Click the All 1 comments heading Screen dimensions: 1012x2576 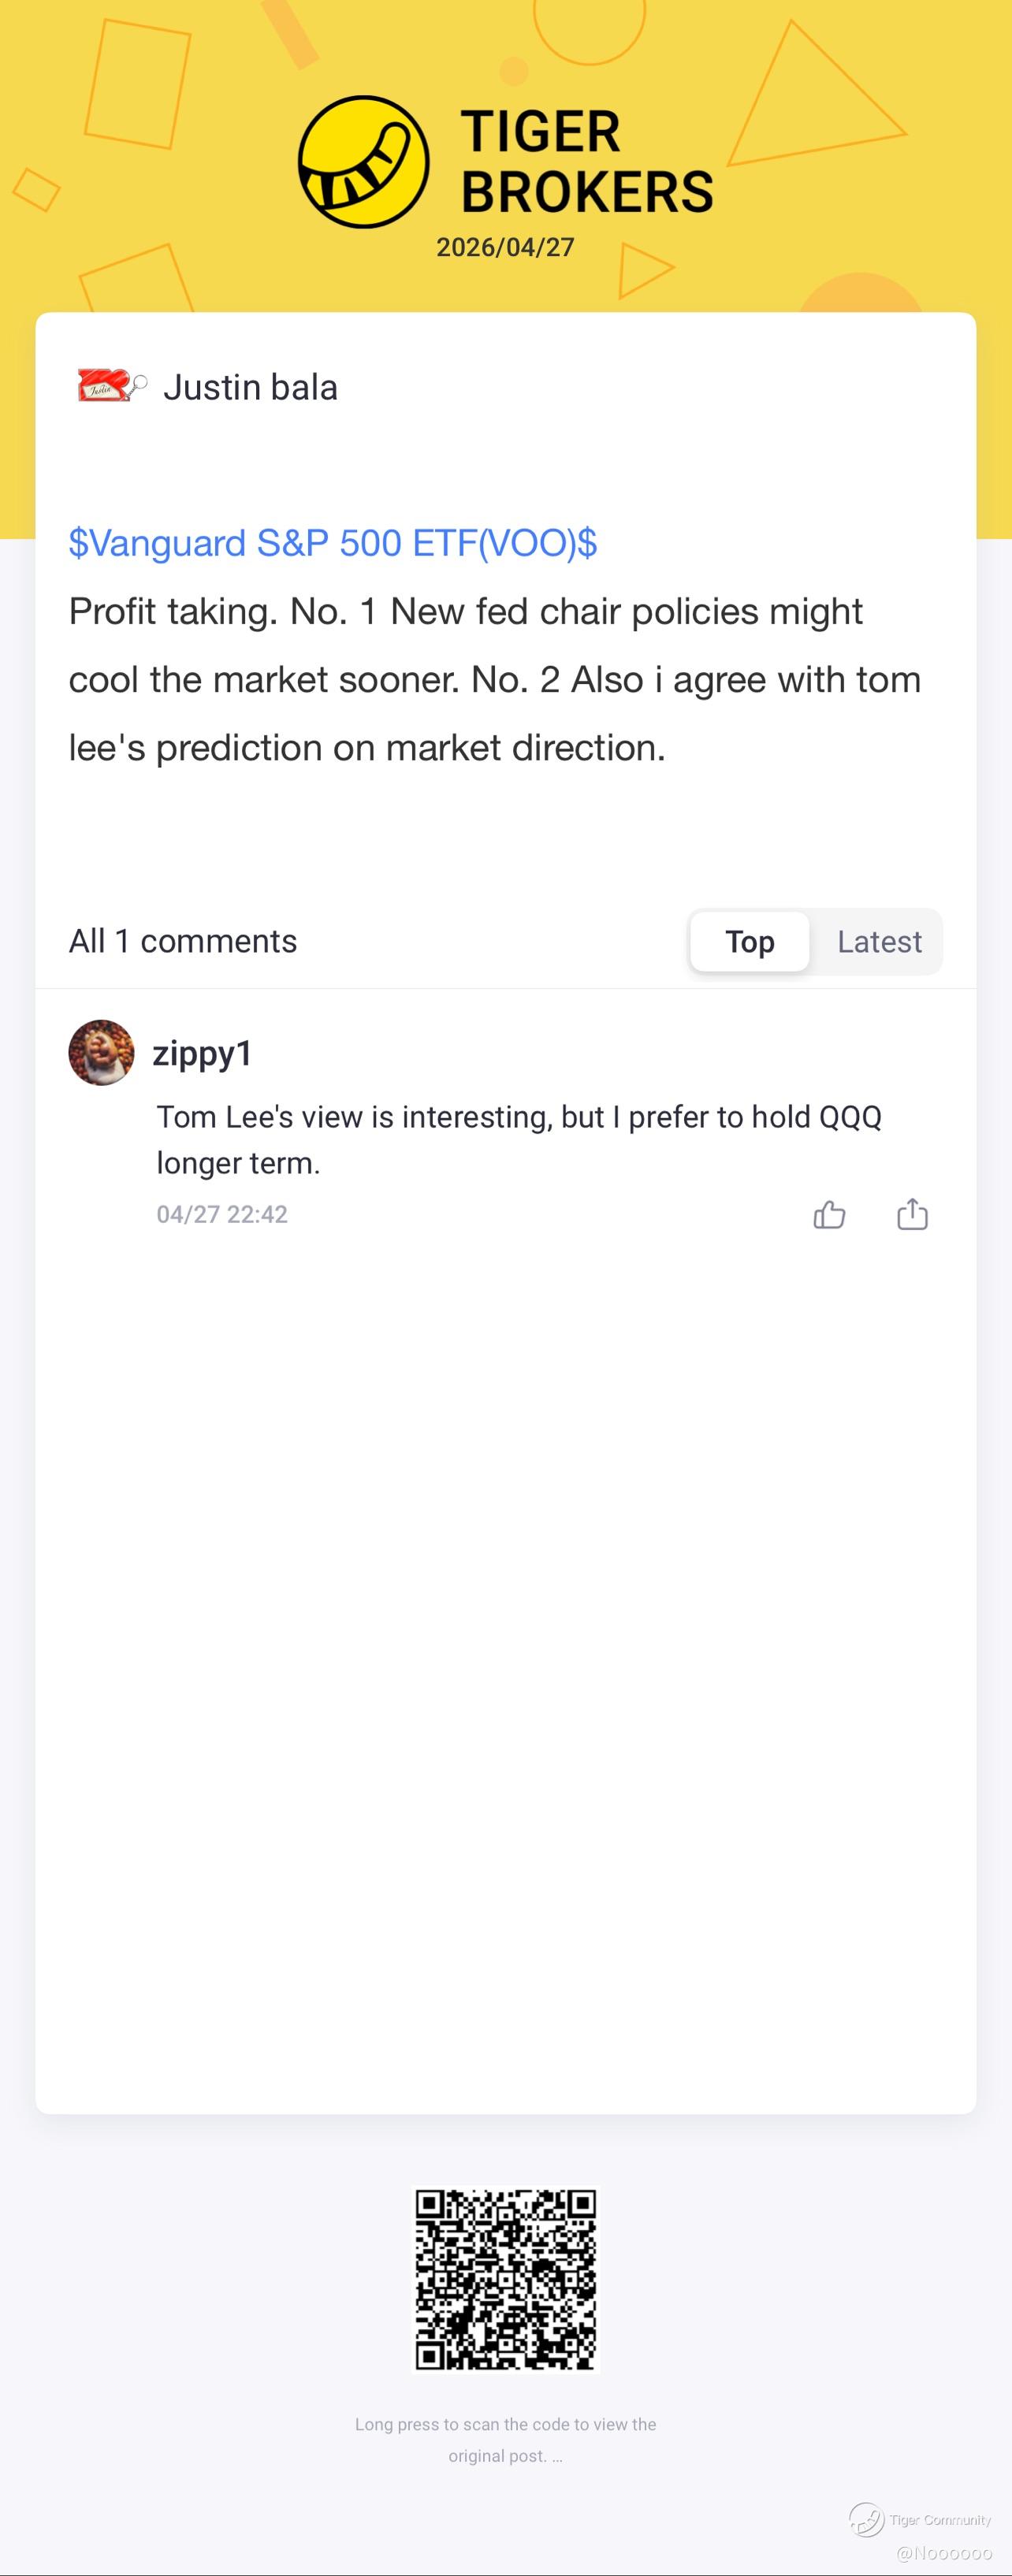[x=183, y=941]
